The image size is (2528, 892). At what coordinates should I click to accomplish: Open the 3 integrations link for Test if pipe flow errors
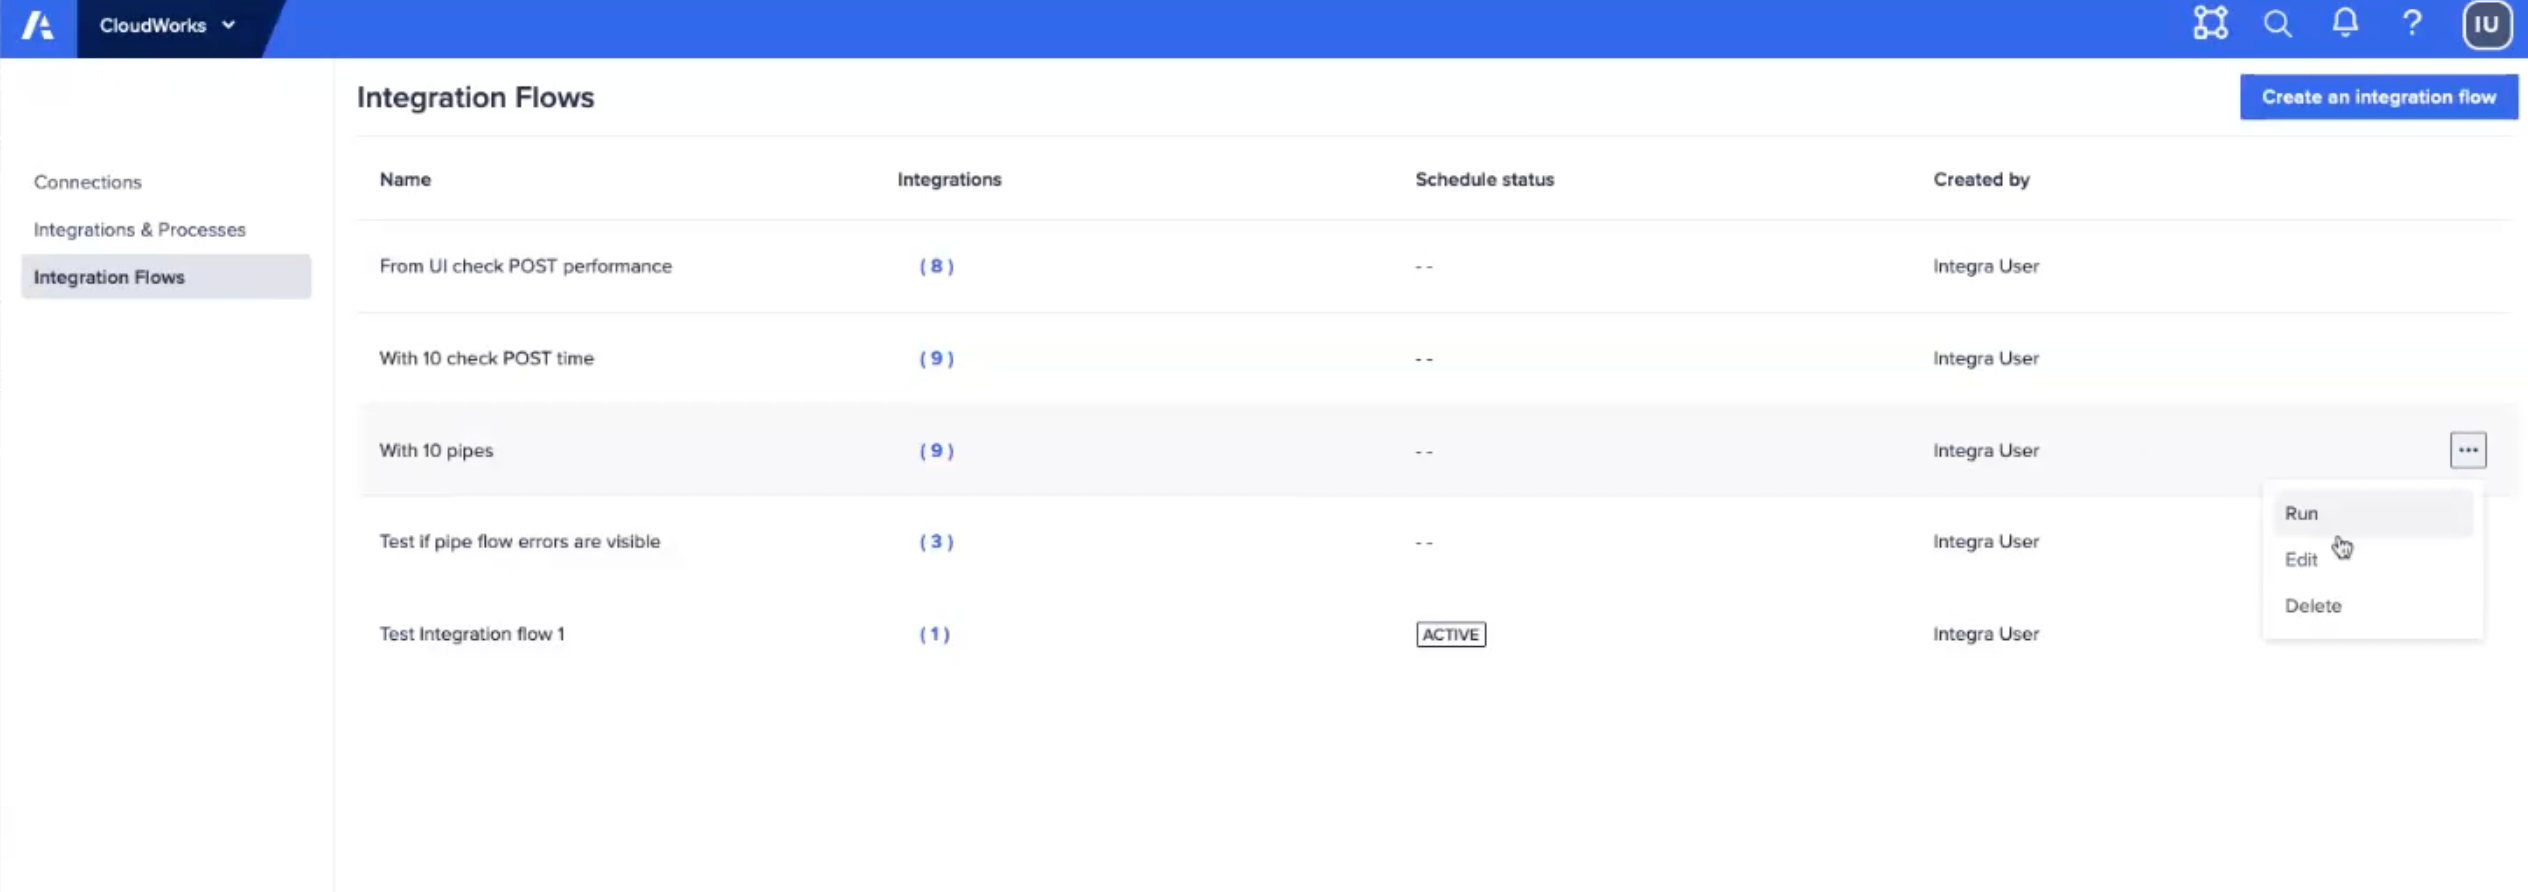[x=935, y=541]
